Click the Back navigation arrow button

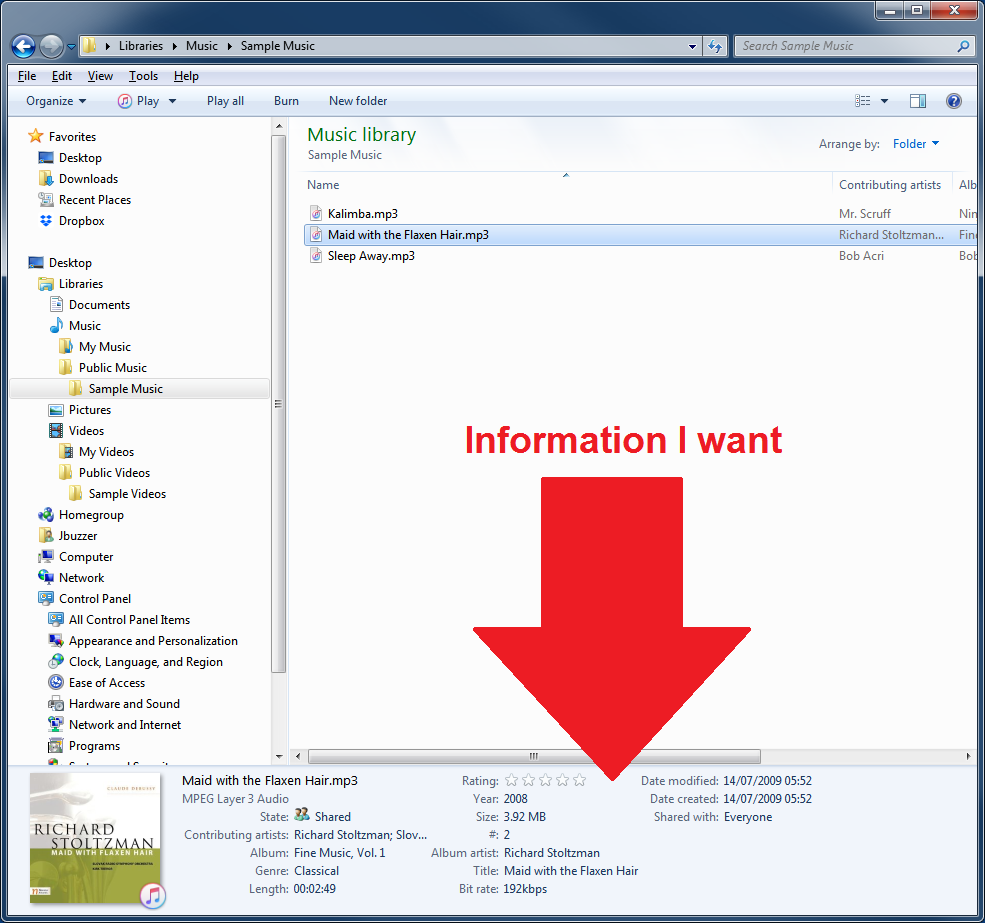[24, 46]
